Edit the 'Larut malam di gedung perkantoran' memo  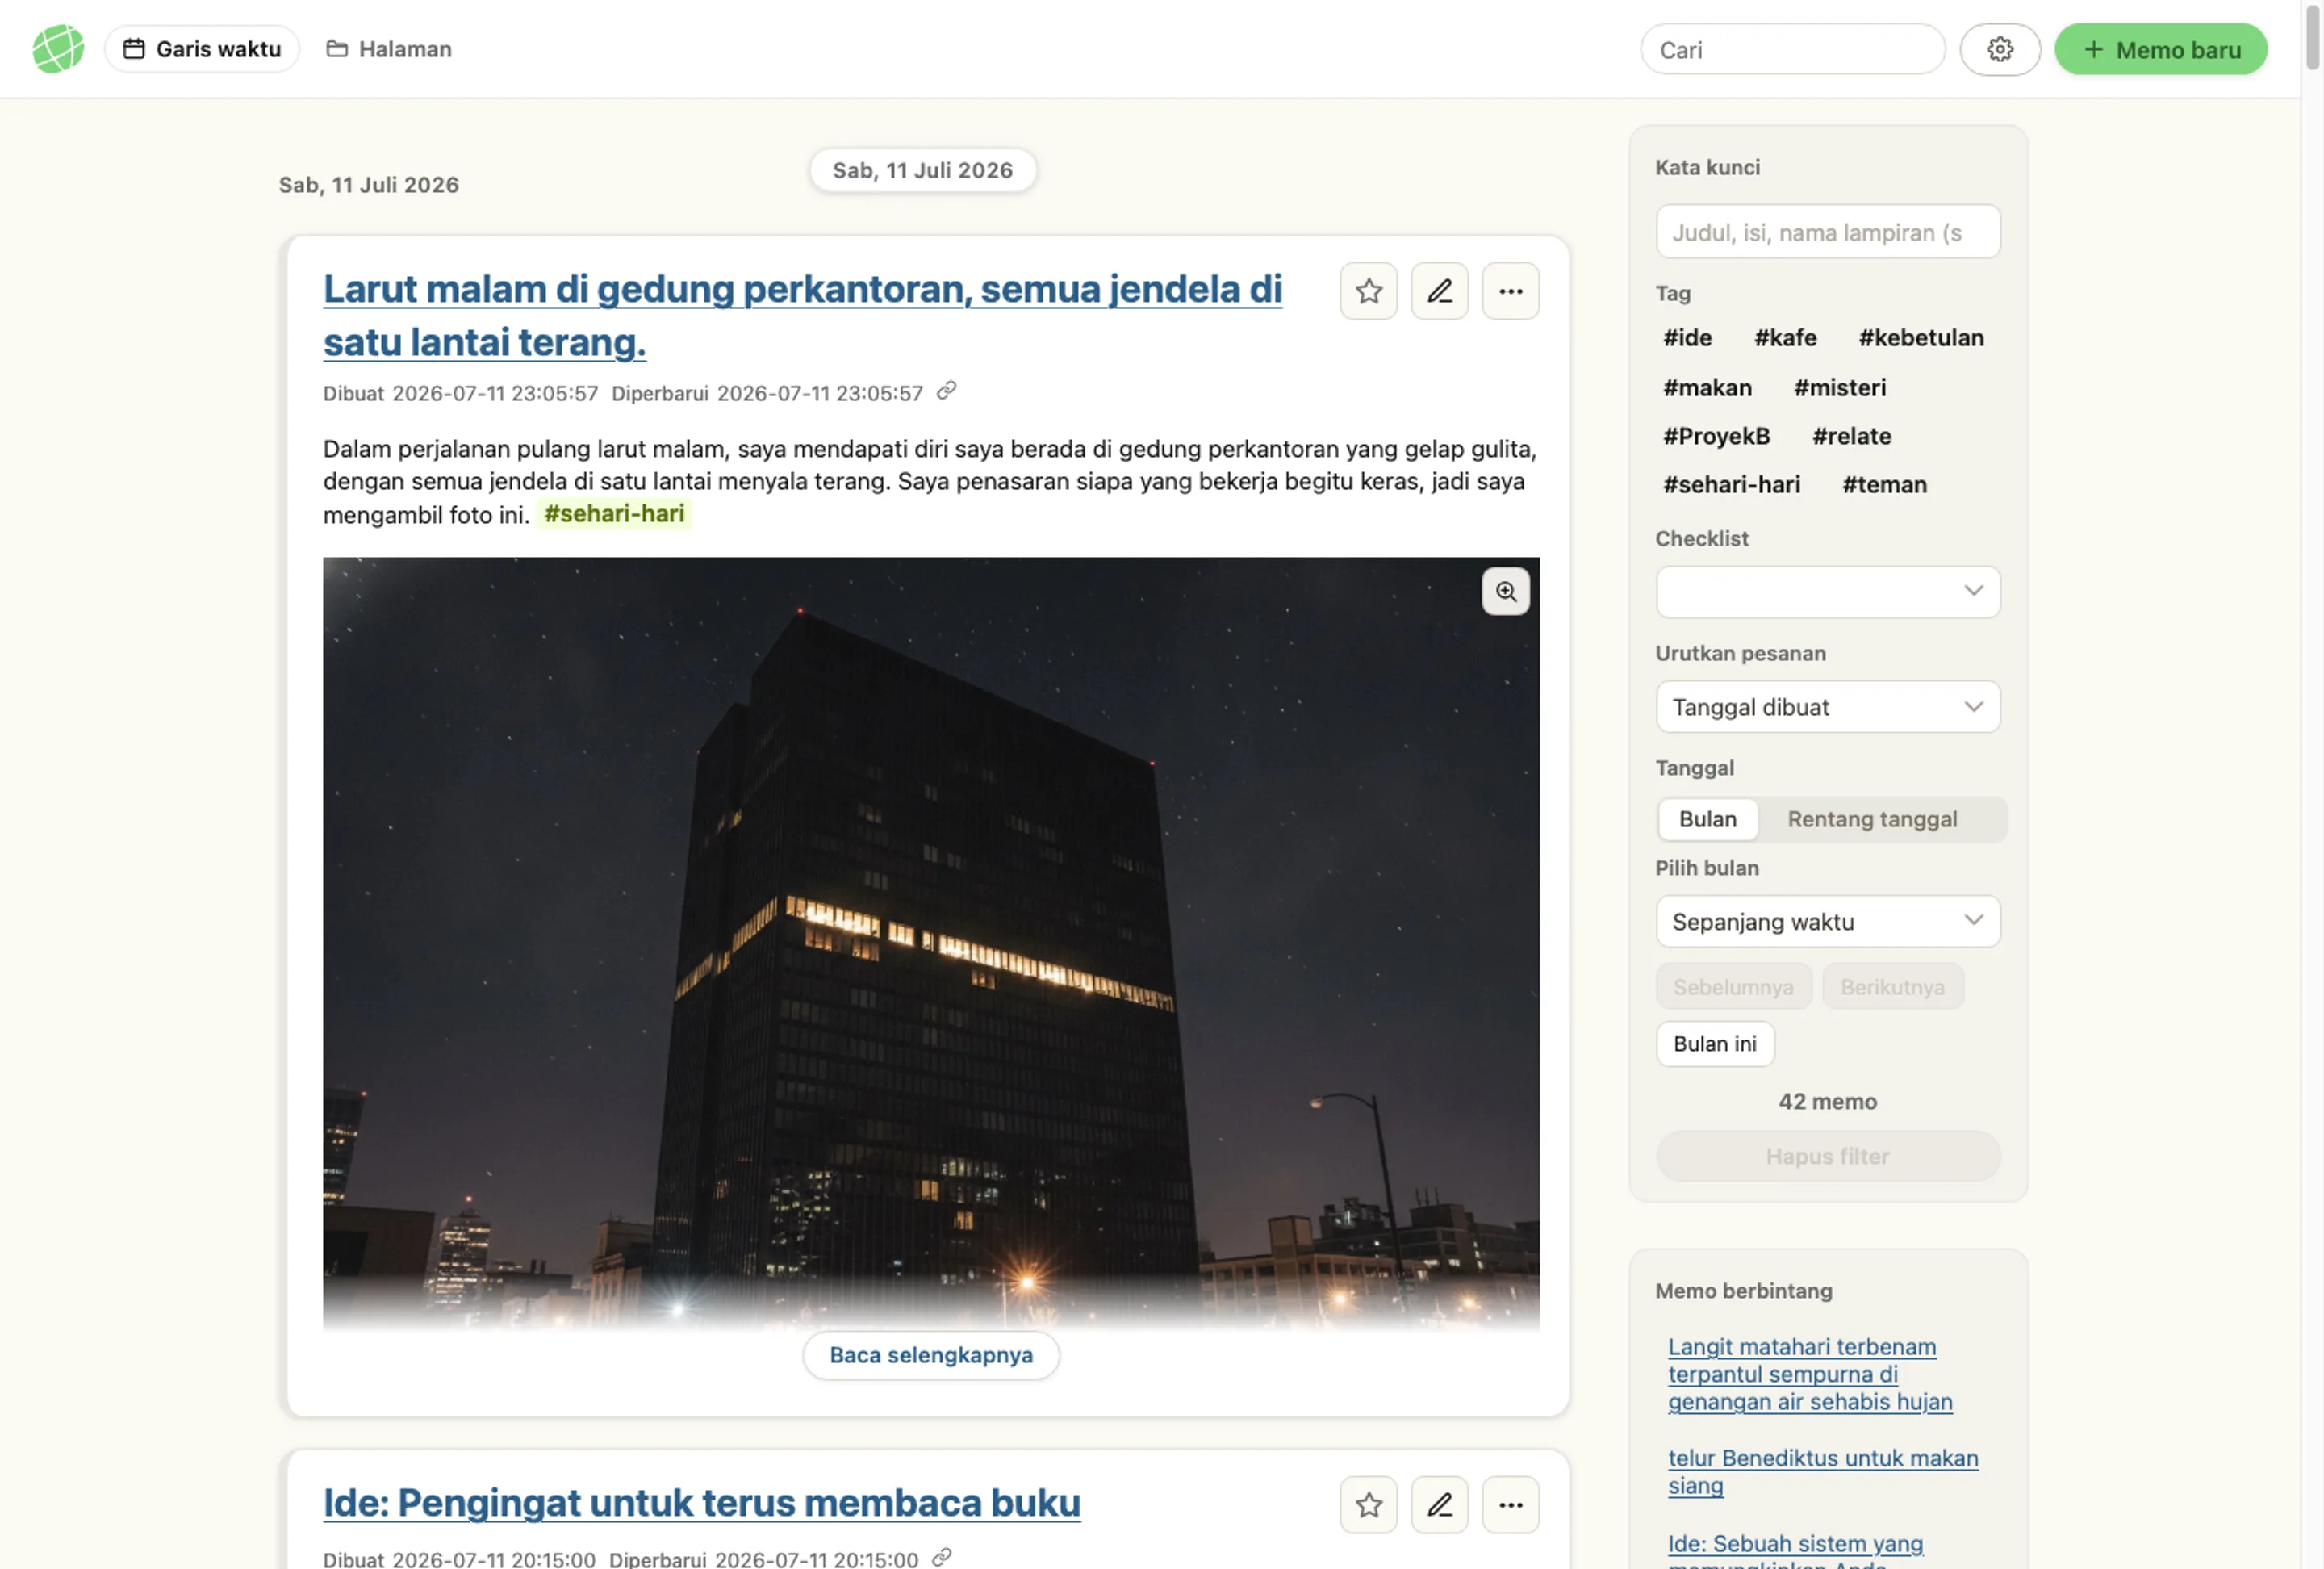(x=1439, y=291)
